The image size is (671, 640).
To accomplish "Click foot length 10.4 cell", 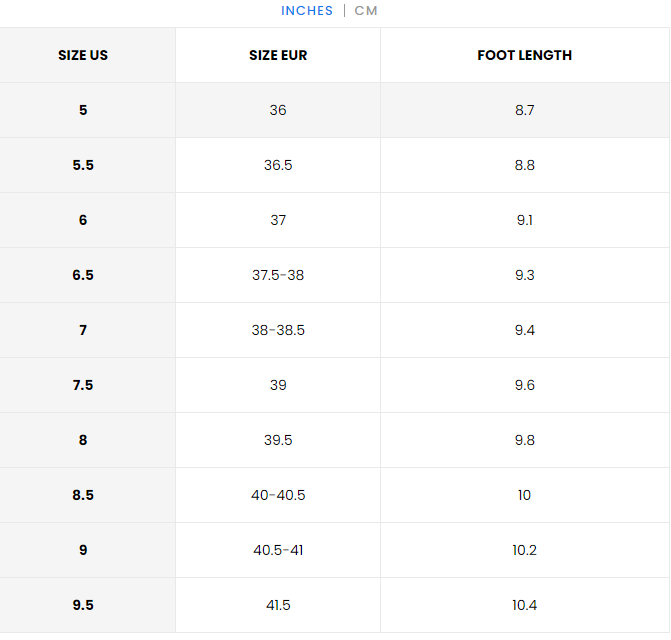I will click(524, 605).
